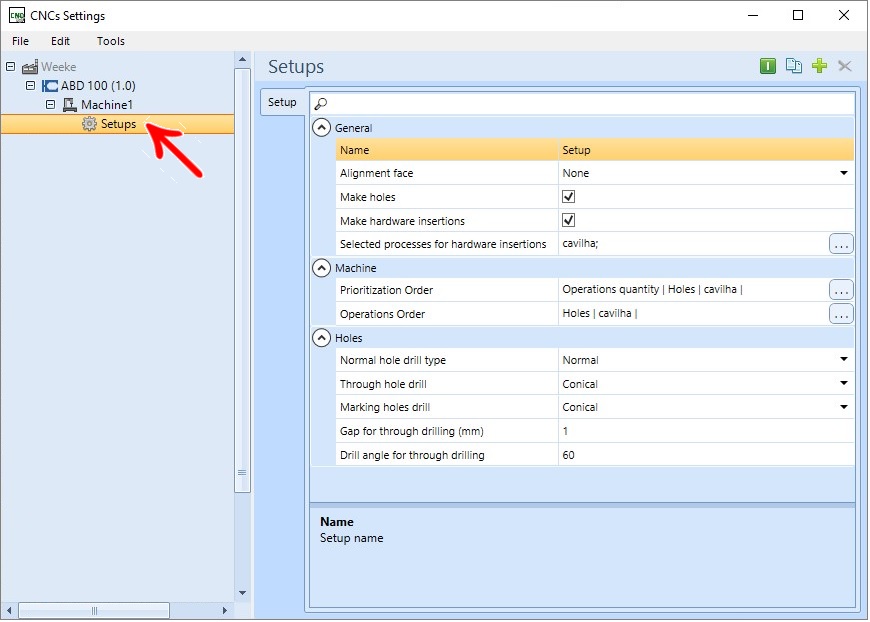Viewport: 870px width, 622px height.
Task: Collapse the General section
Action: (x=321, y=128)
